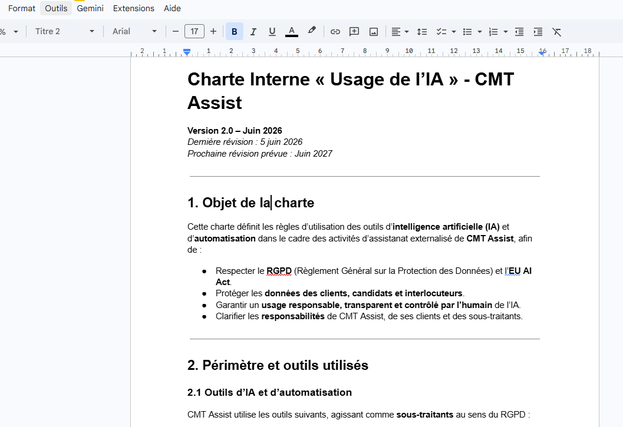The image size is (623, 427).
Task: Click the font size field showing 17
Action: tap(194, 31)
